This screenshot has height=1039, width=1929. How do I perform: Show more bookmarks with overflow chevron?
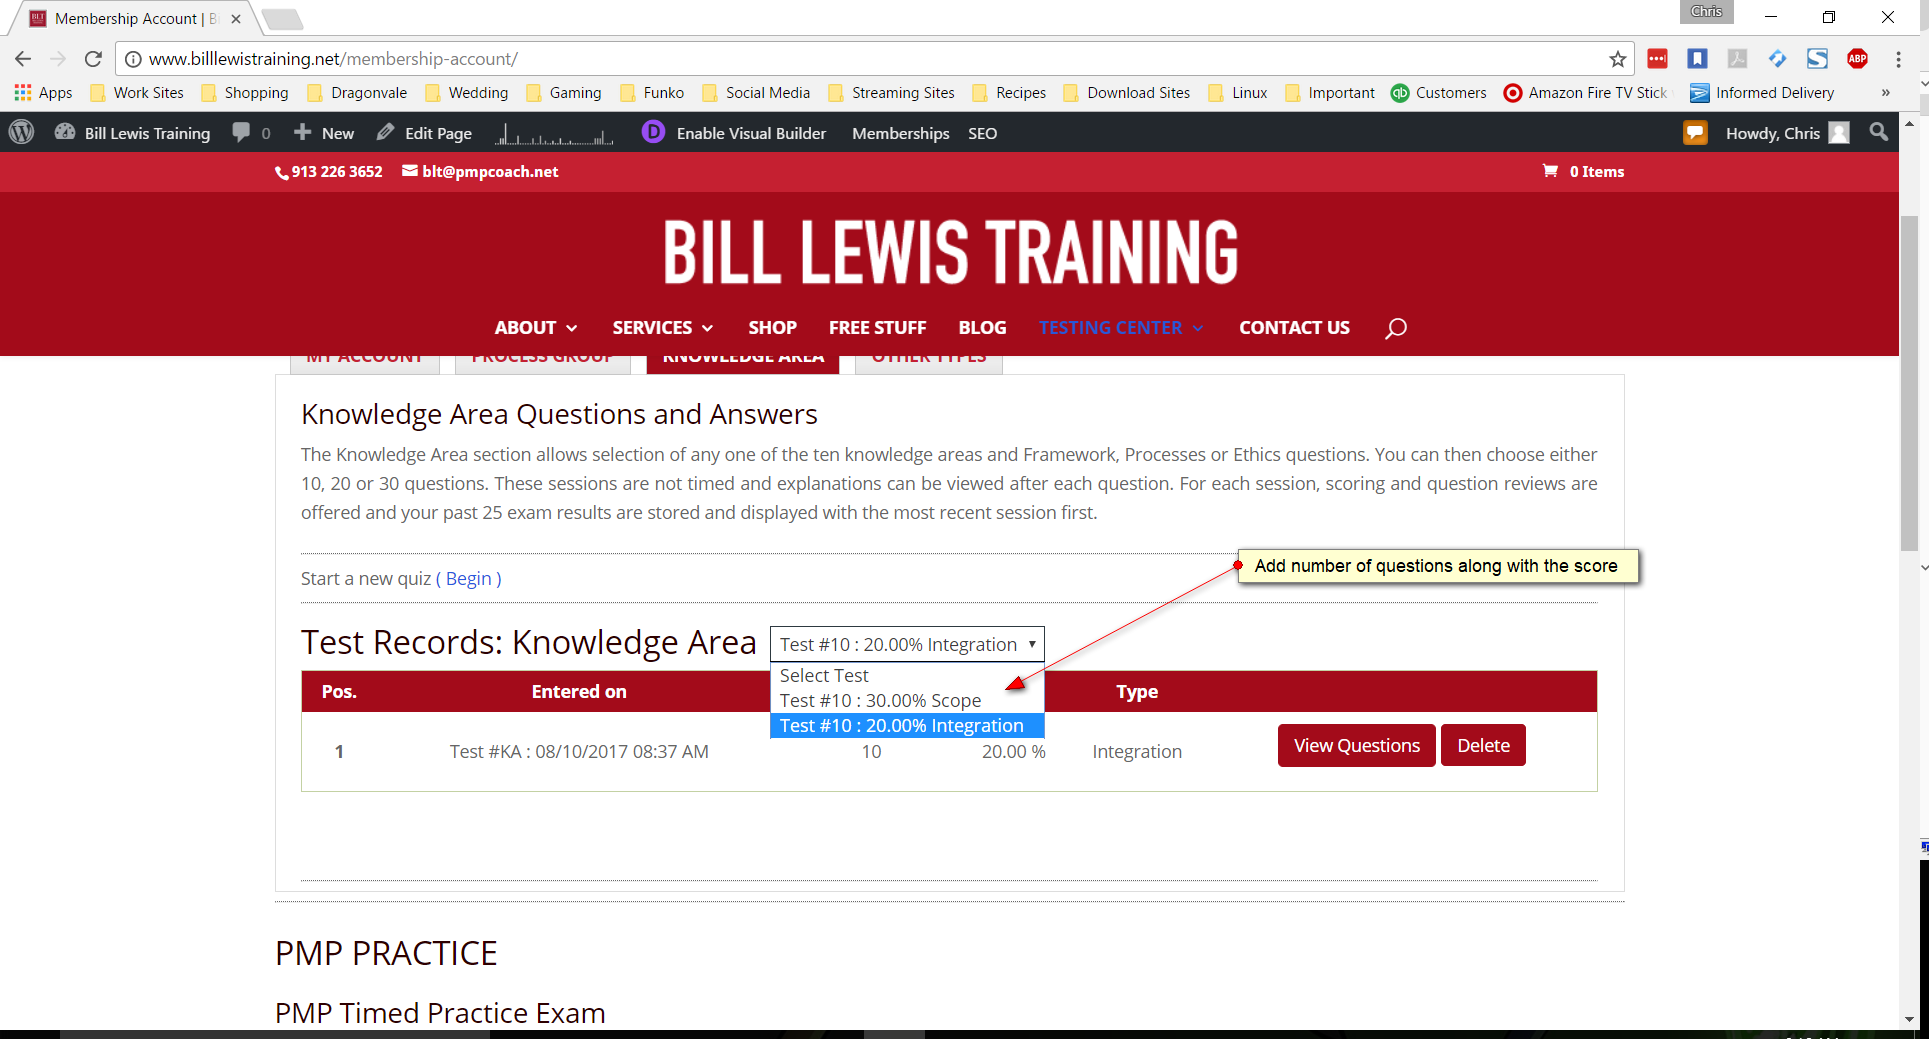1885,93
